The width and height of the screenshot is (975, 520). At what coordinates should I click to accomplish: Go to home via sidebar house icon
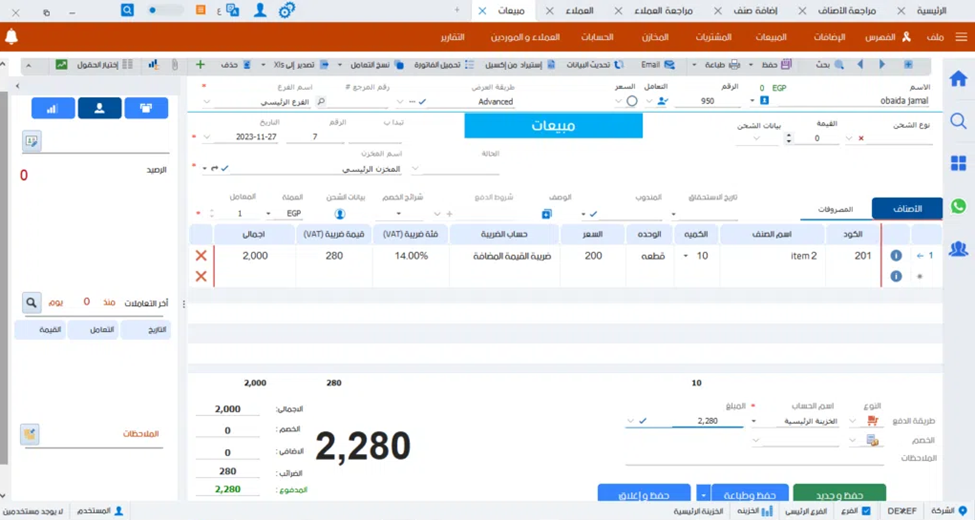pos(958,79)
